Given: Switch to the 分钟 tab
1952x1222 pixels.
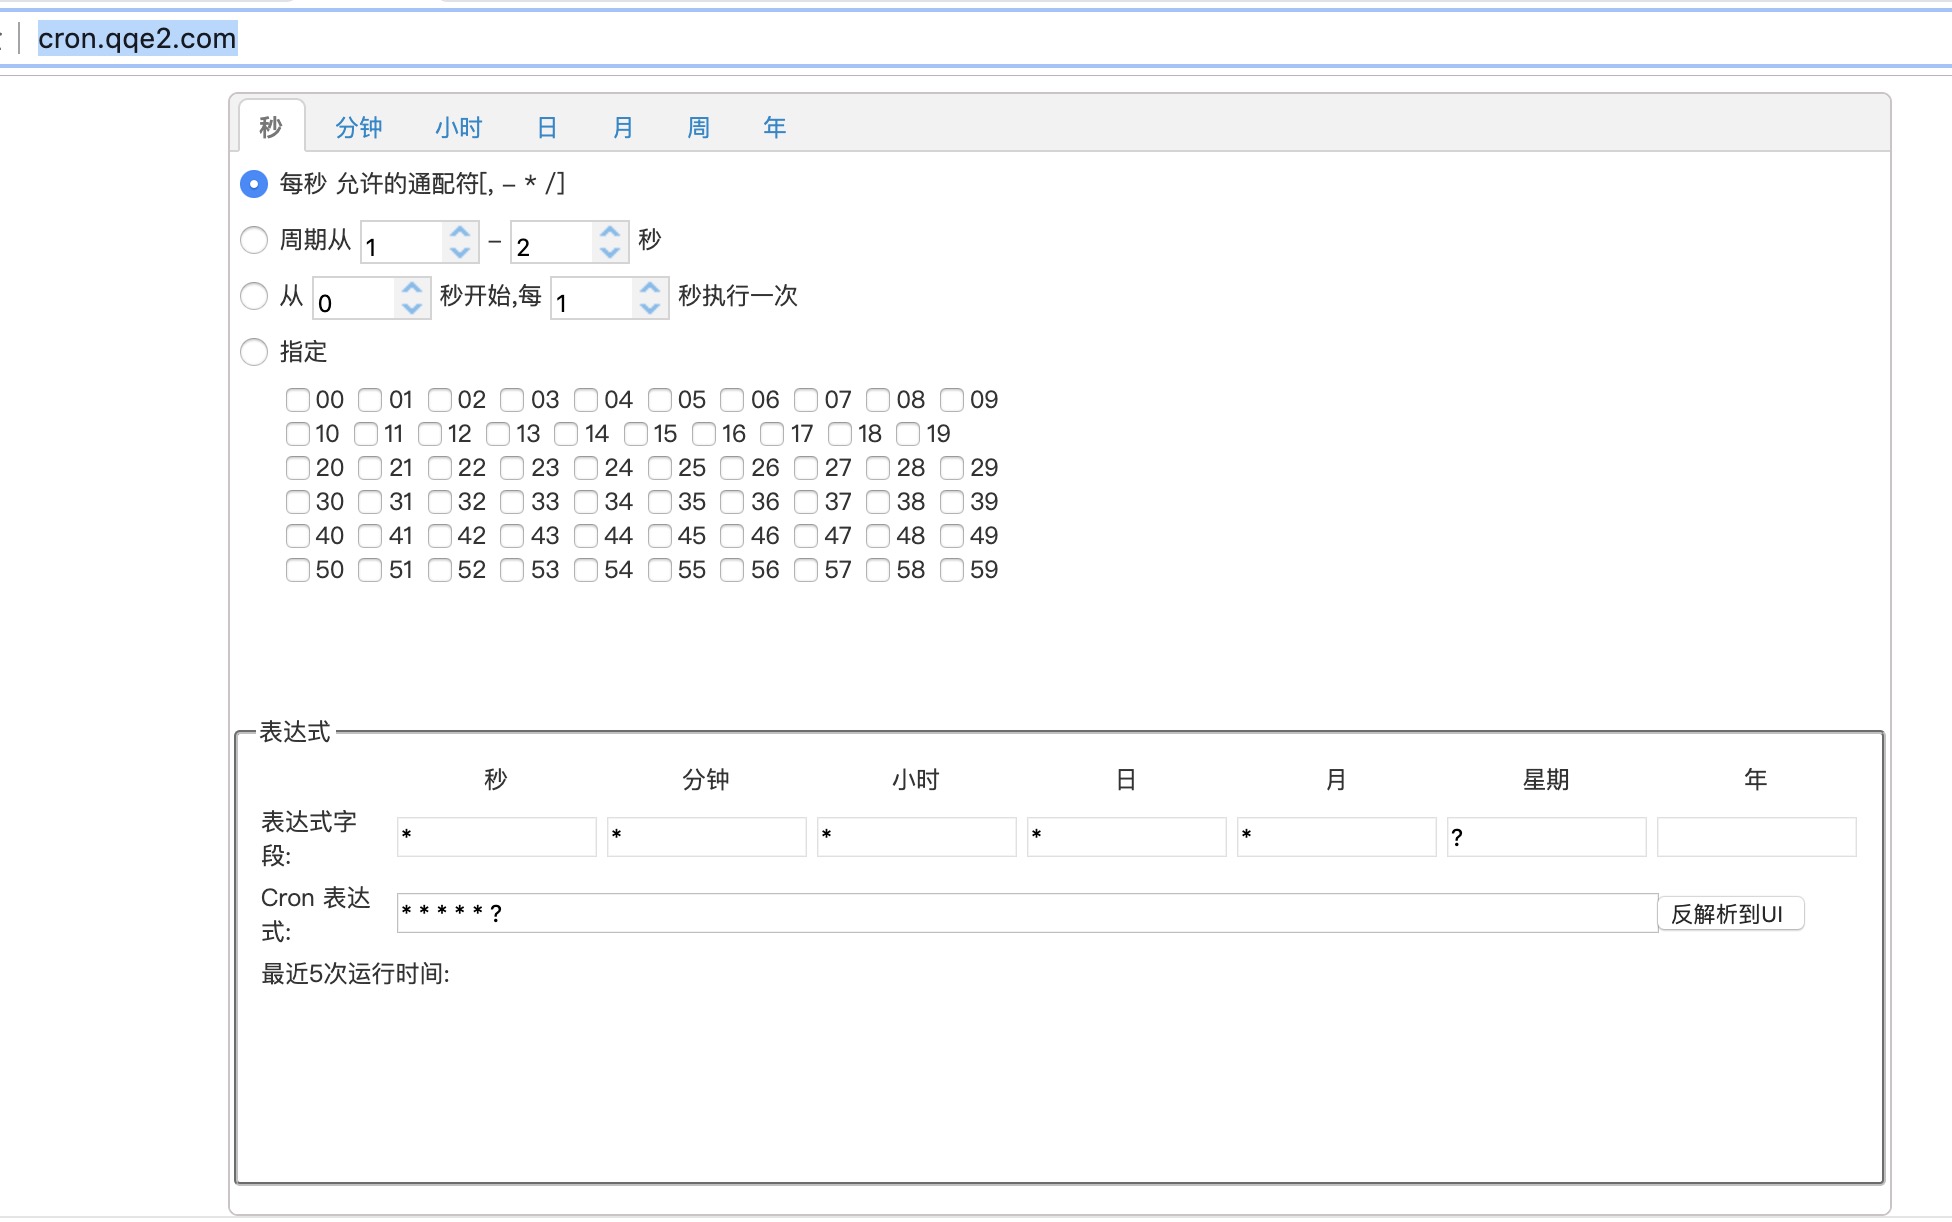Looking at the screenshot, I should pos(358,127).
